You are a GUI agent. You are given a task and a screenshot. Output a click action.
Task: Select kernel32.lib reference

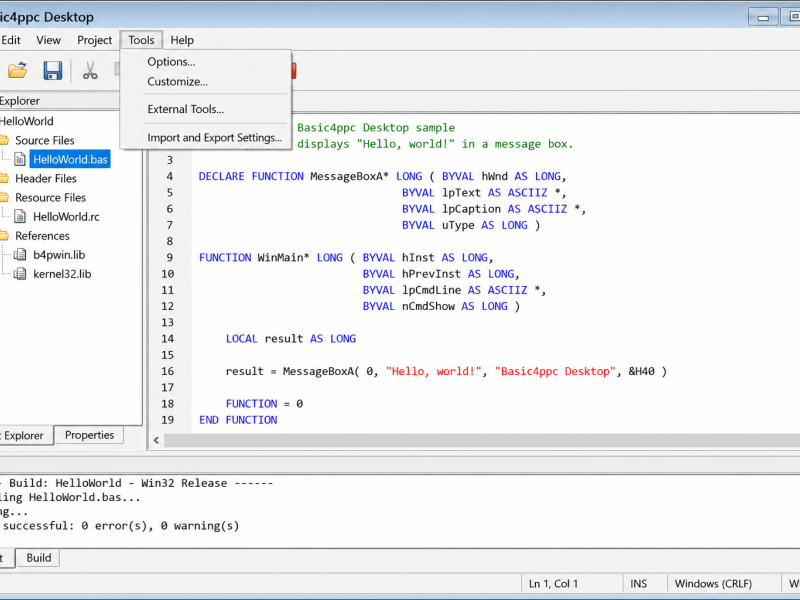62,274
